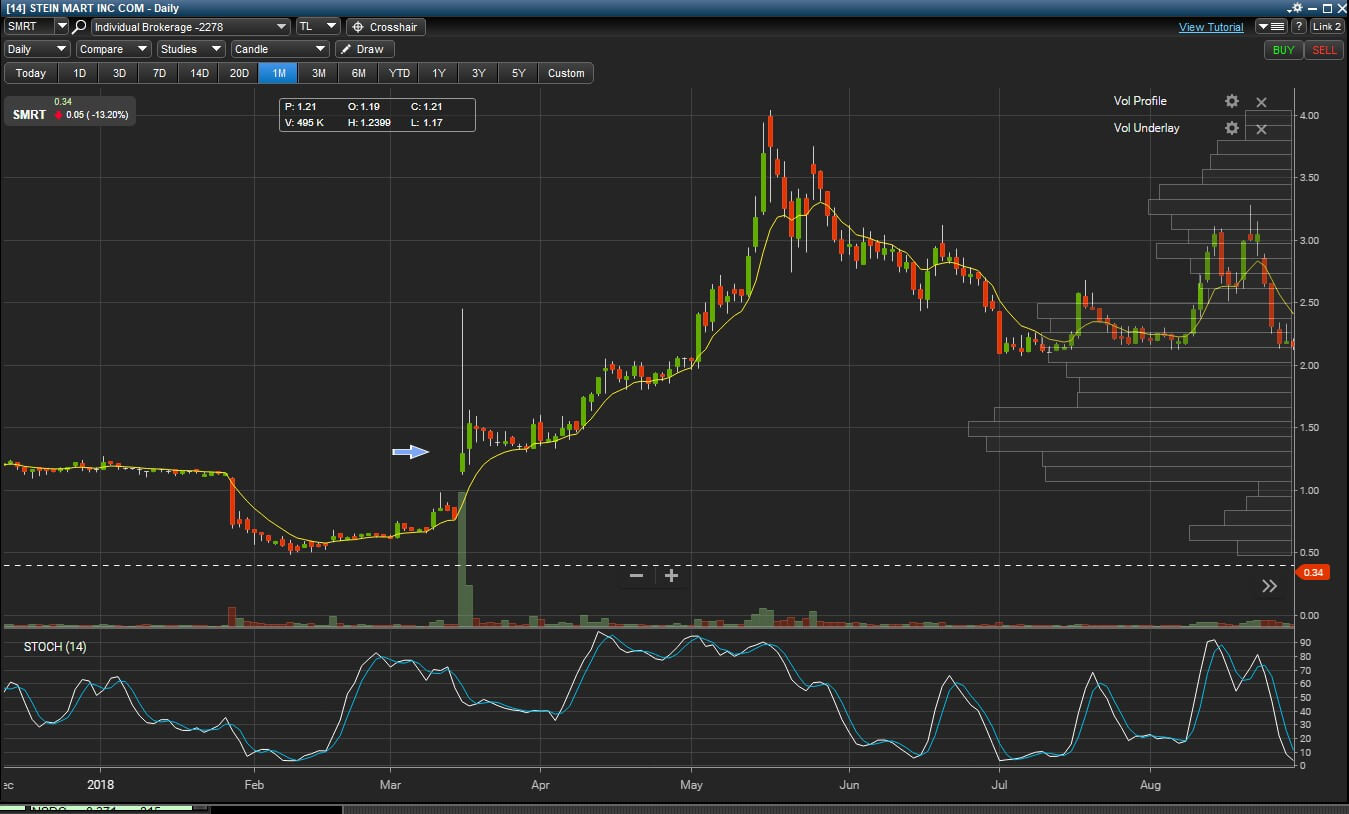
Task: Remove the Vol Underlay study
Action: point(1261,129)
